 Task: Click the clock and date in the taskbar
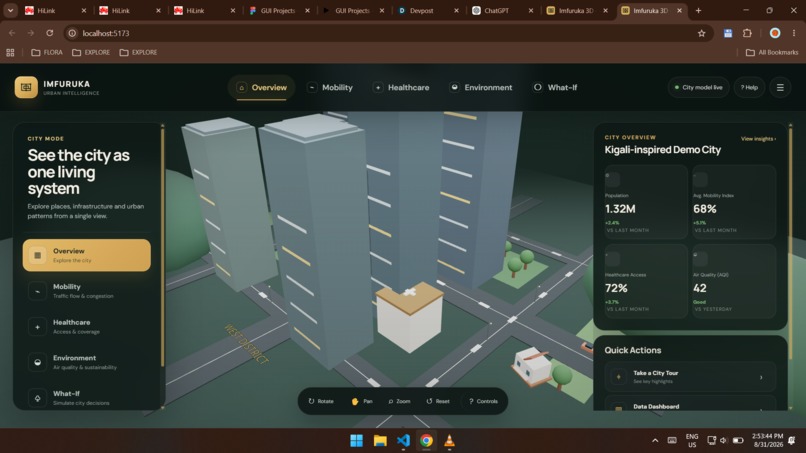pyautogui.click(x=767, y=440)
